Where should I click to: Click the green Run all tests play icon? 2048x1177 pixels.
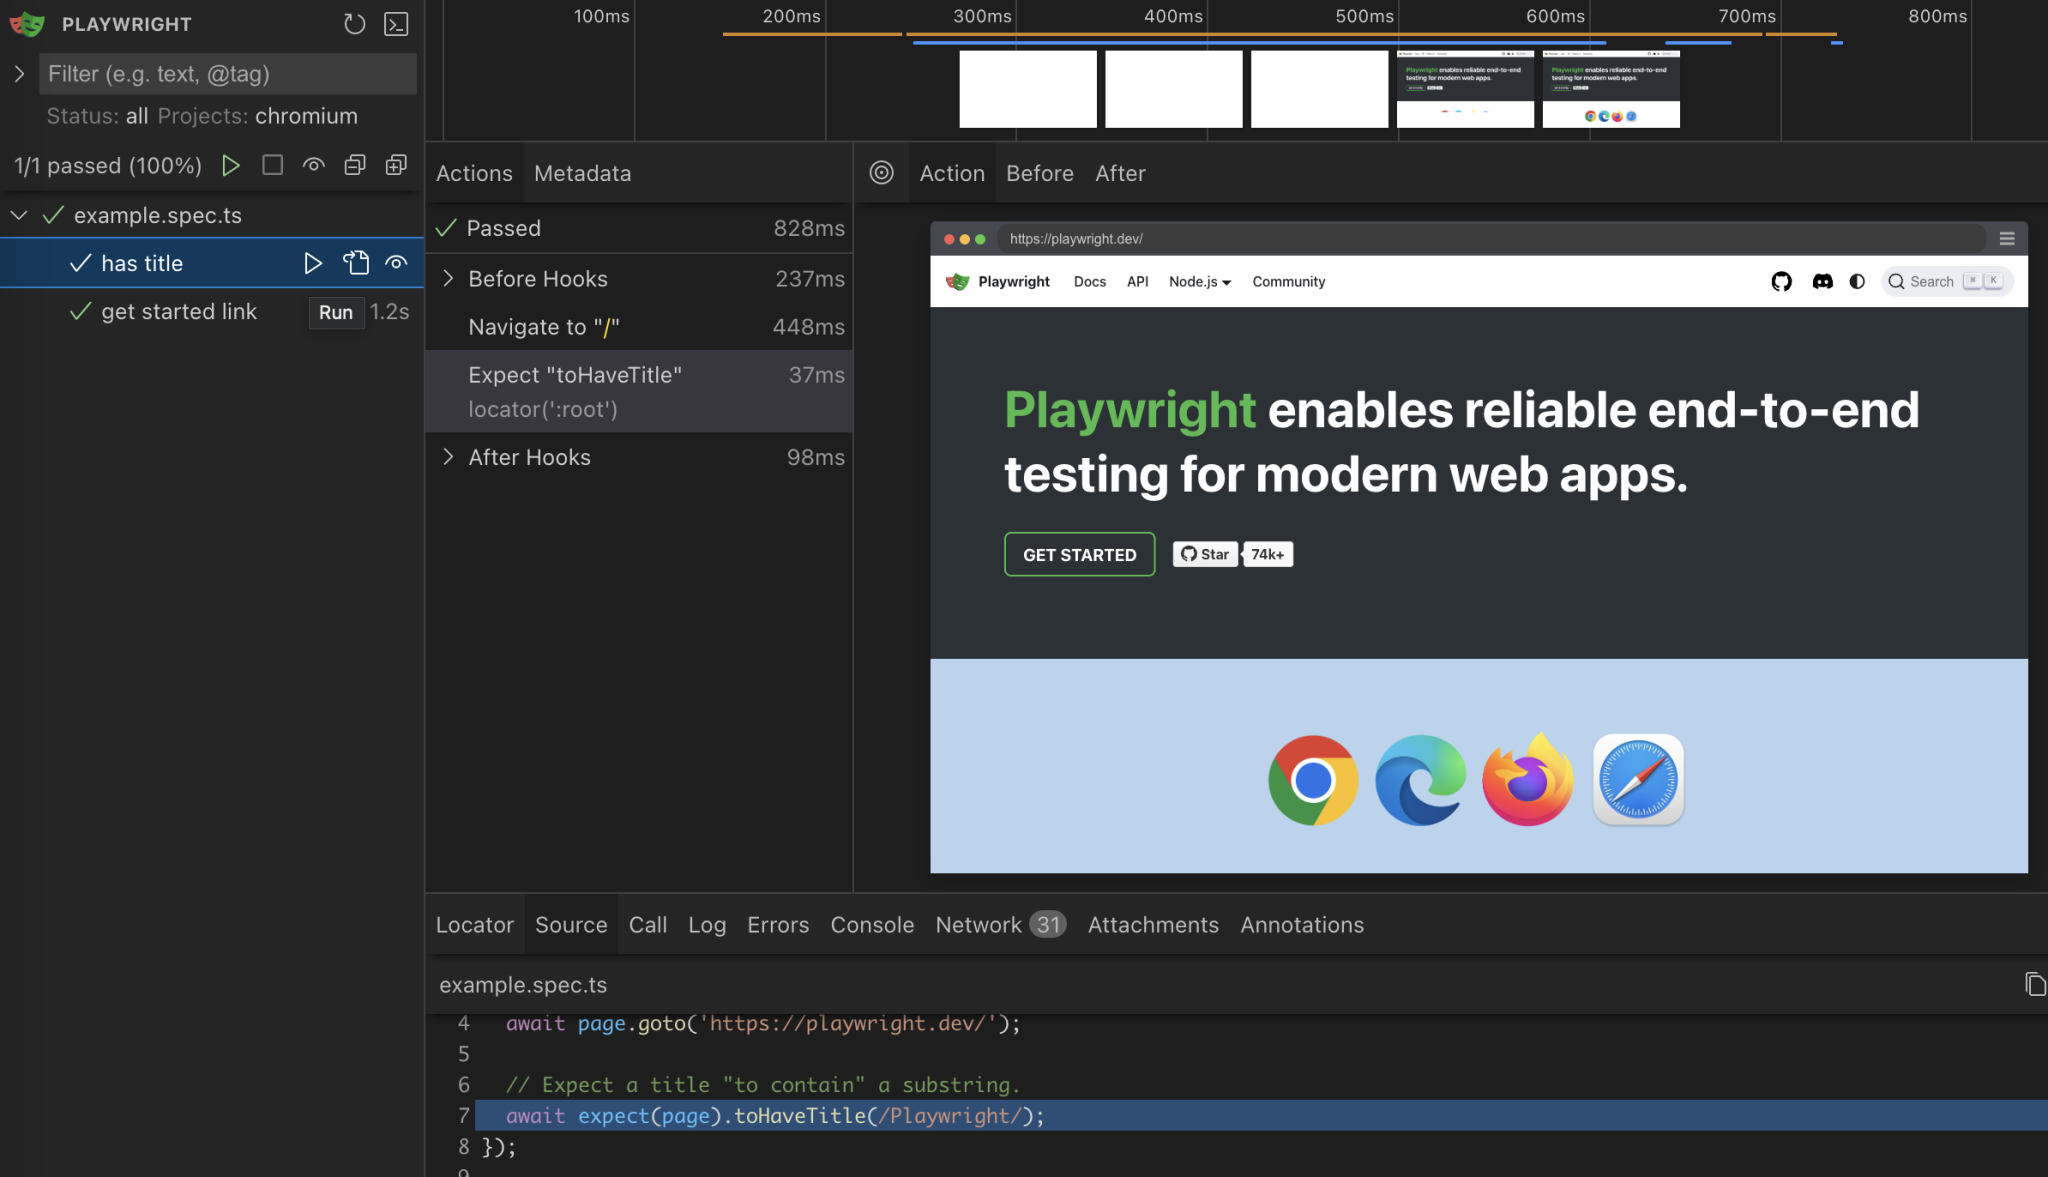pos(231,165)
